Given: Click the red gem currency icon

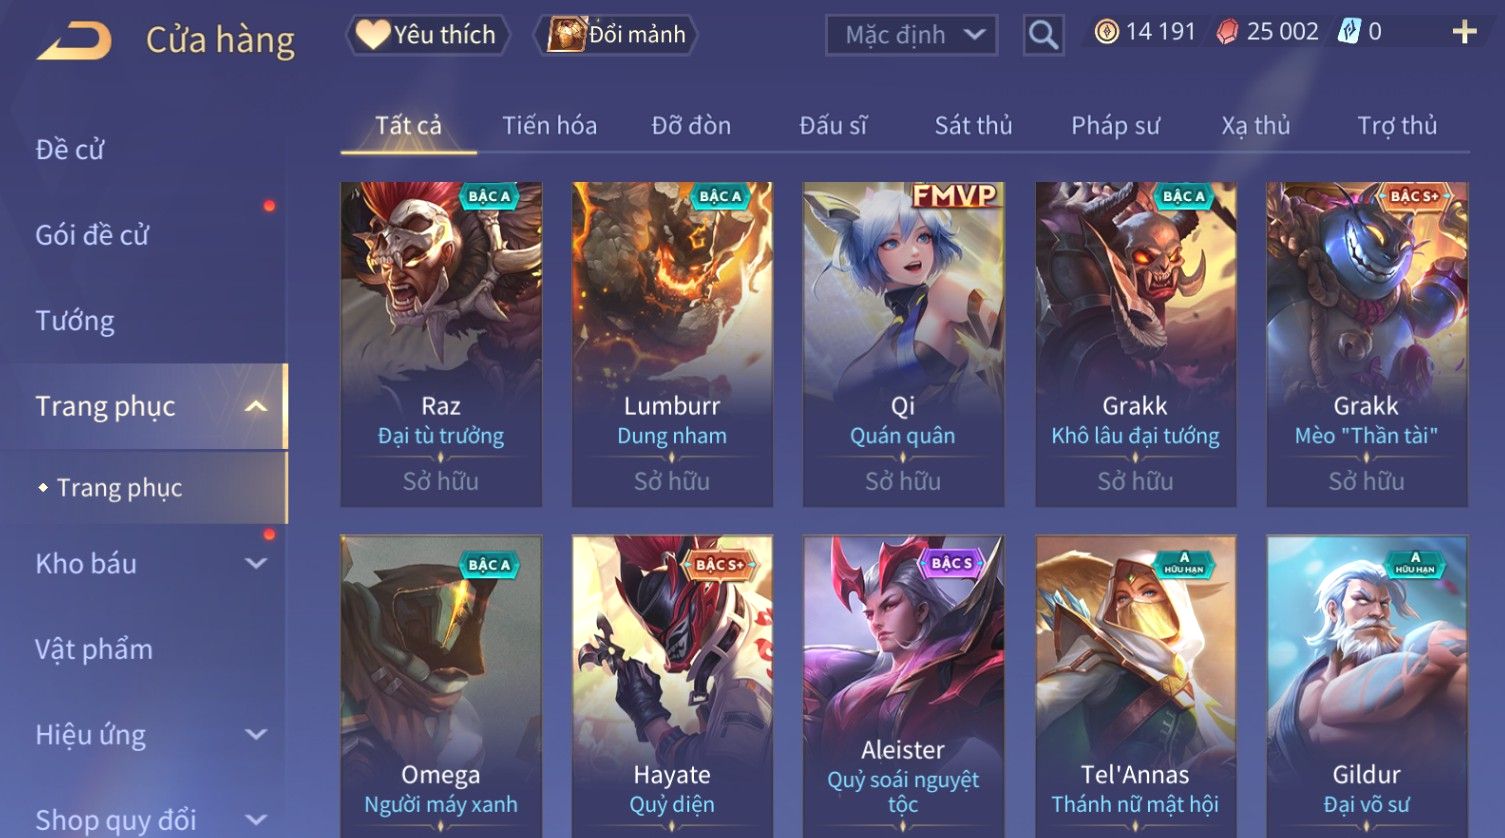Looking at the screenshot, I should click(x=1227, y=32).
